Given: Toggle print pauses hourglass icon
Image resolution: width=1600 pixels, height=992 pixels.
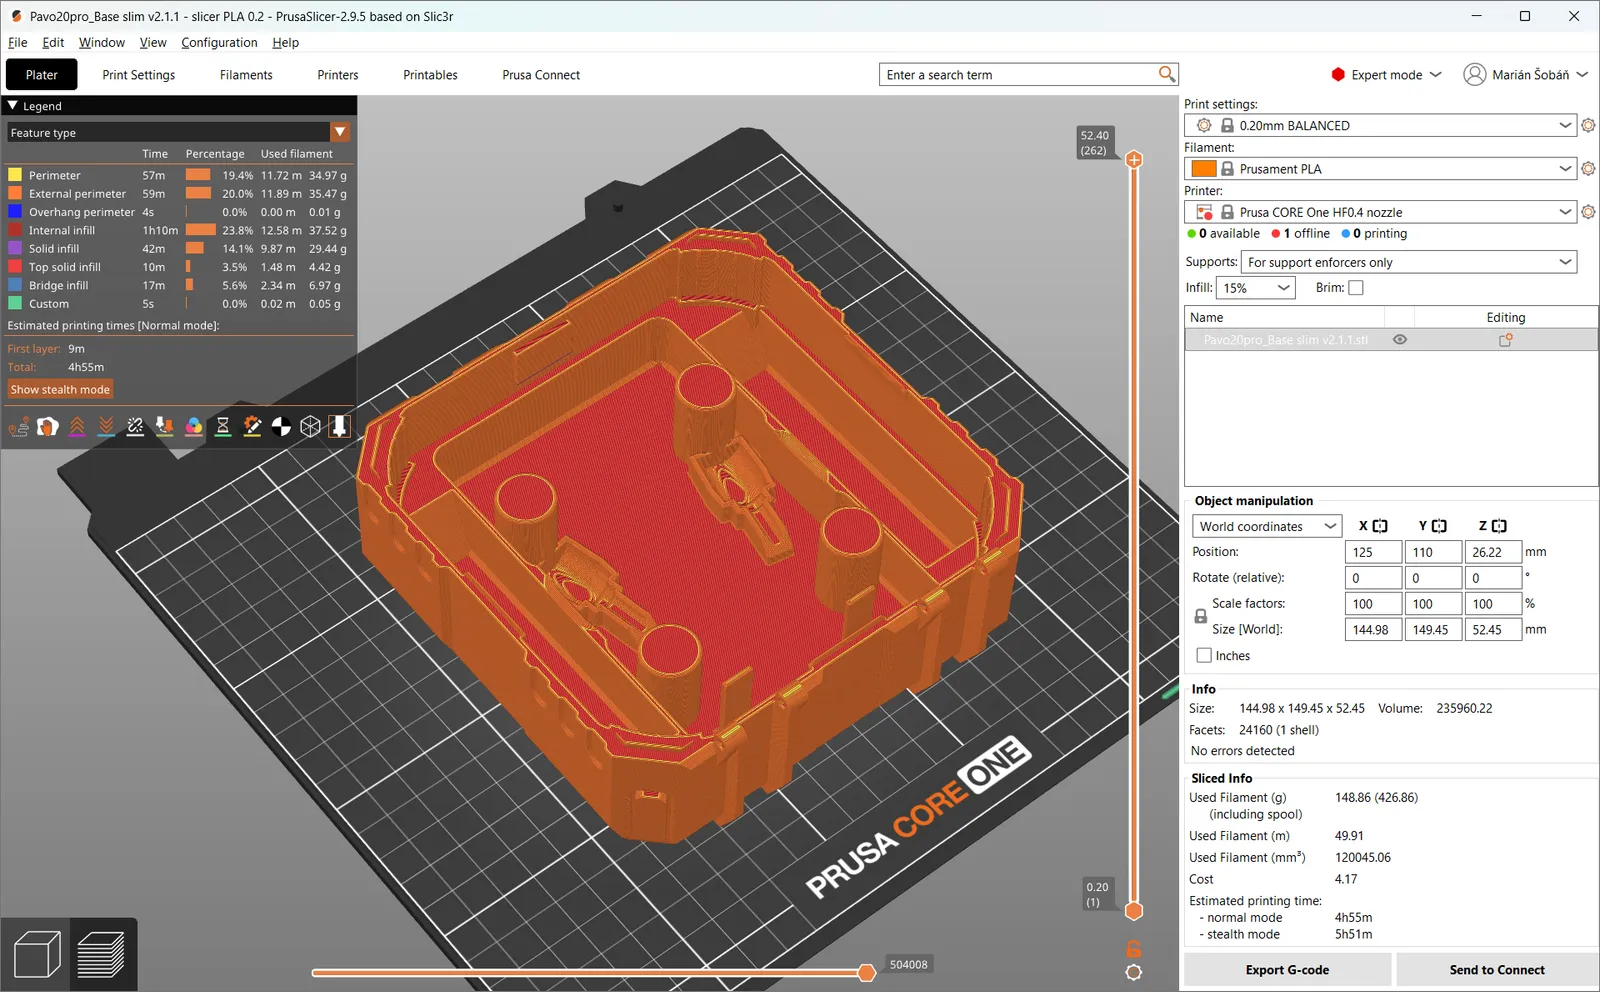Looking at the screenshot, I should (x=223, y=427).
